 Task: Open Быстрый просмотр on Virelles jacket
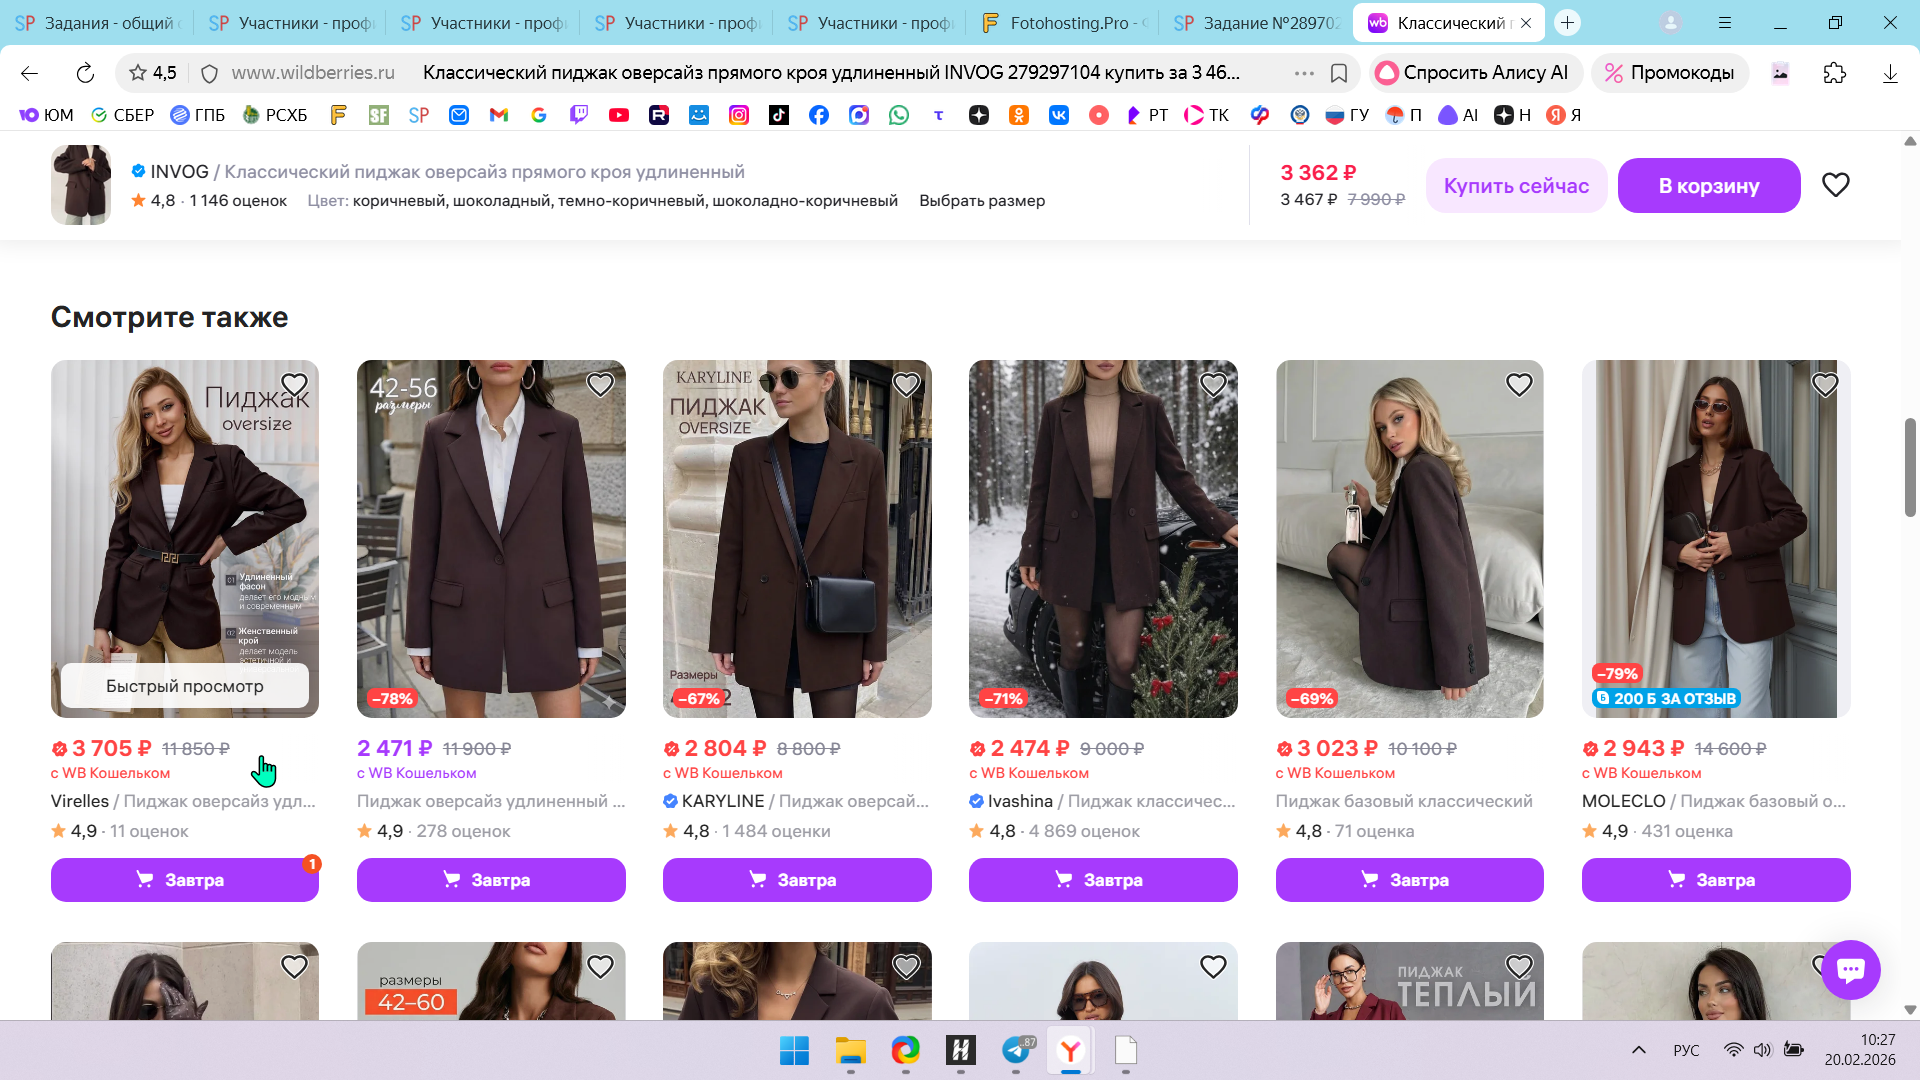pyautogui.click(x=185, y=686)
